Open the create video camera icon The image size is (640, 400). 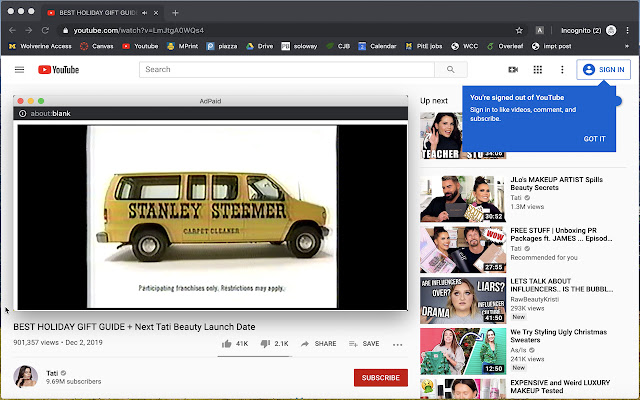tap(513, 69)
